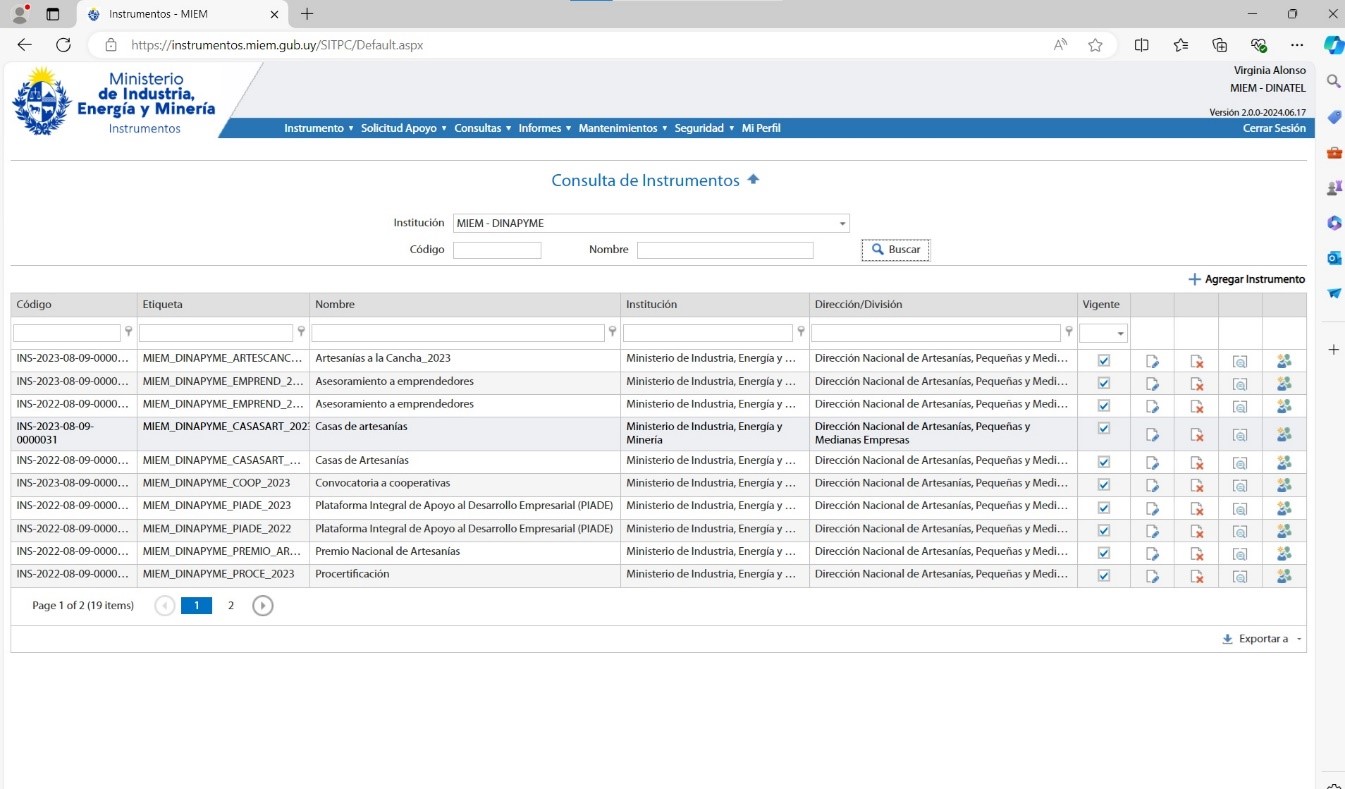Delete the Procertificación instrument
The image size is (1345, 789).
1196,576
